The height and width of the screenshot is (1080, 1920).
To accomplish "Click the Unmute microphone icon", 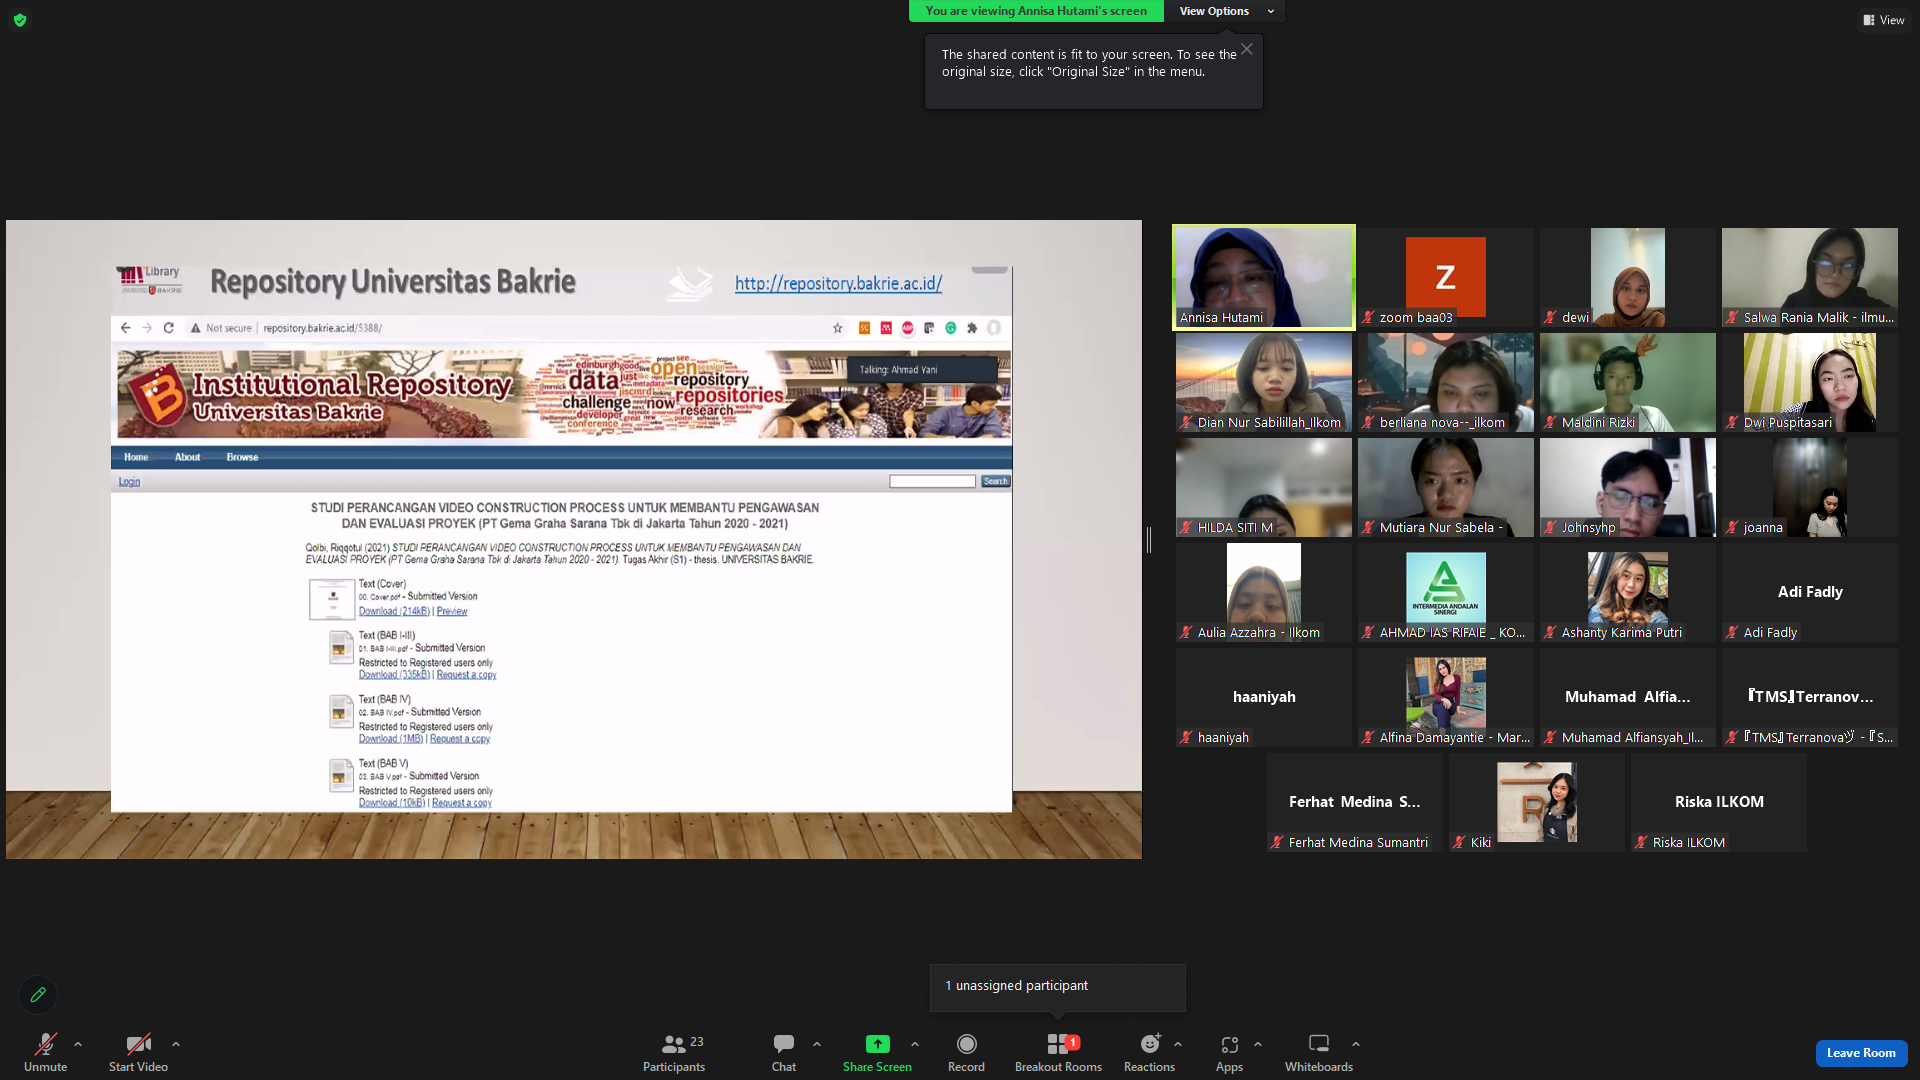I will coord(45,1044).
